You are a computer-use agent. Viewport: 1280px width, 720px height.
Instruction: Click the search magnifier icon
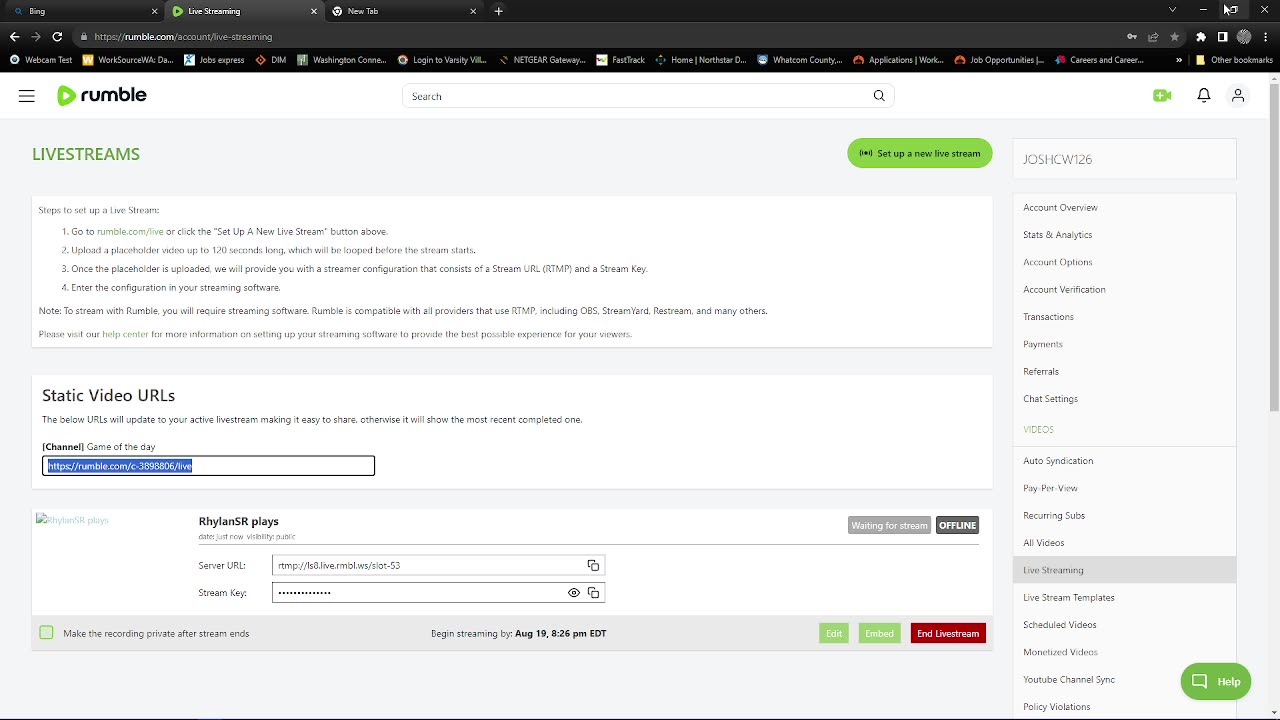tap(879, 96)
